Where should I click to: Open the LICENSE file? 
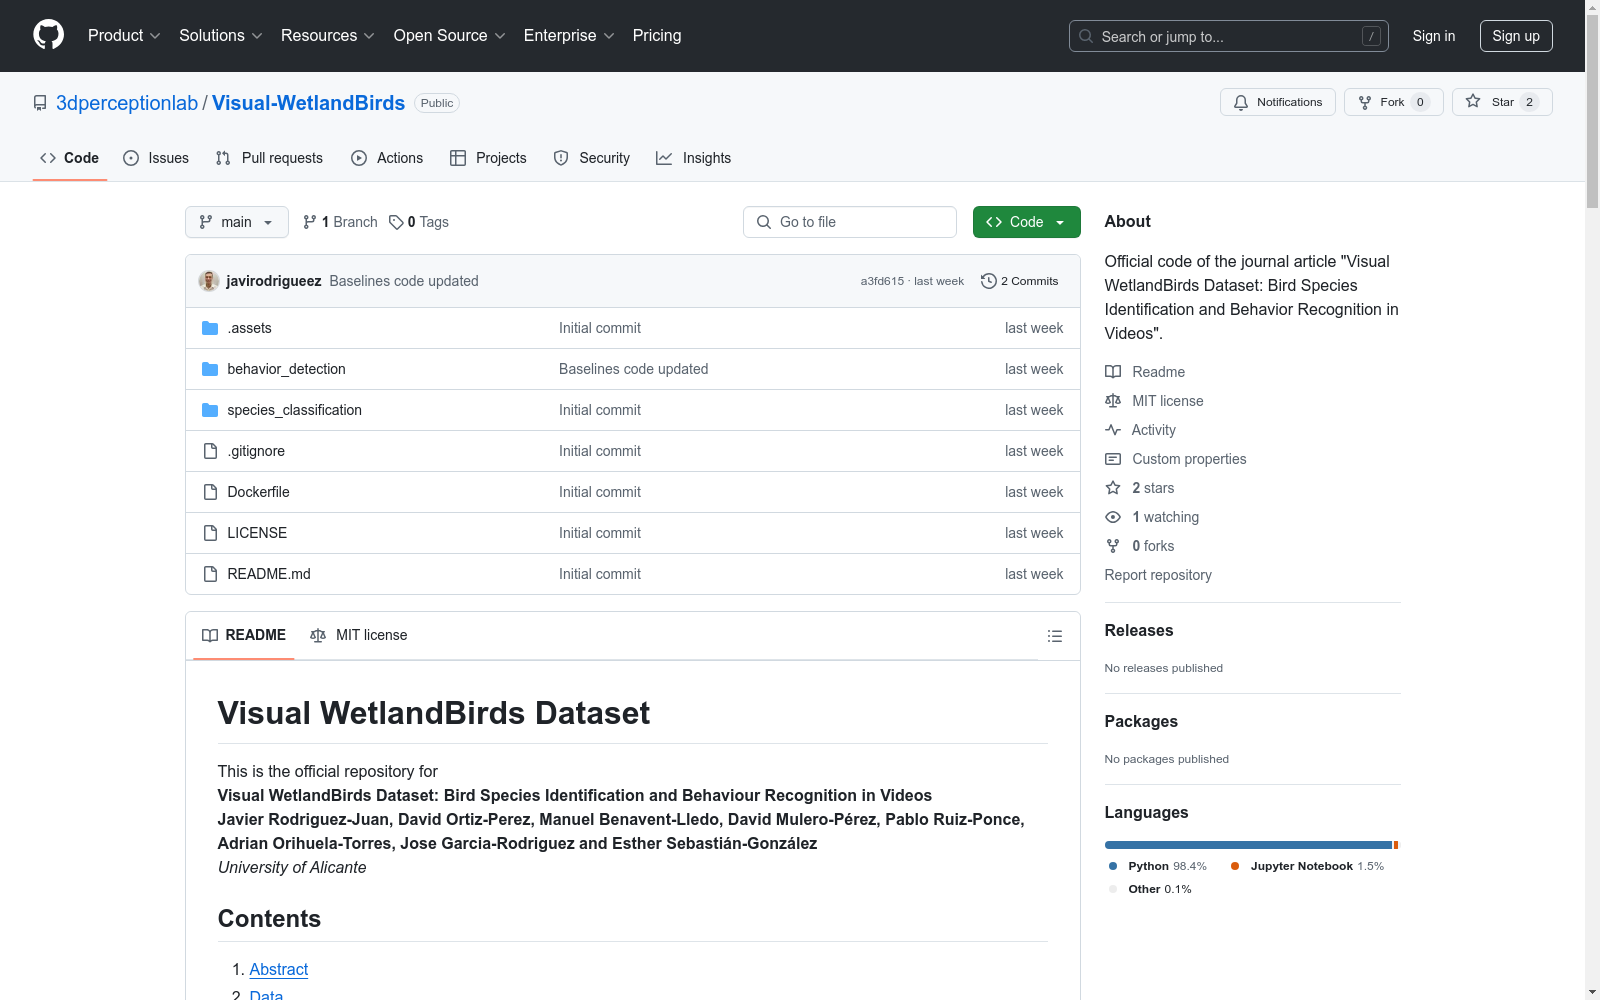coord(257,533)
